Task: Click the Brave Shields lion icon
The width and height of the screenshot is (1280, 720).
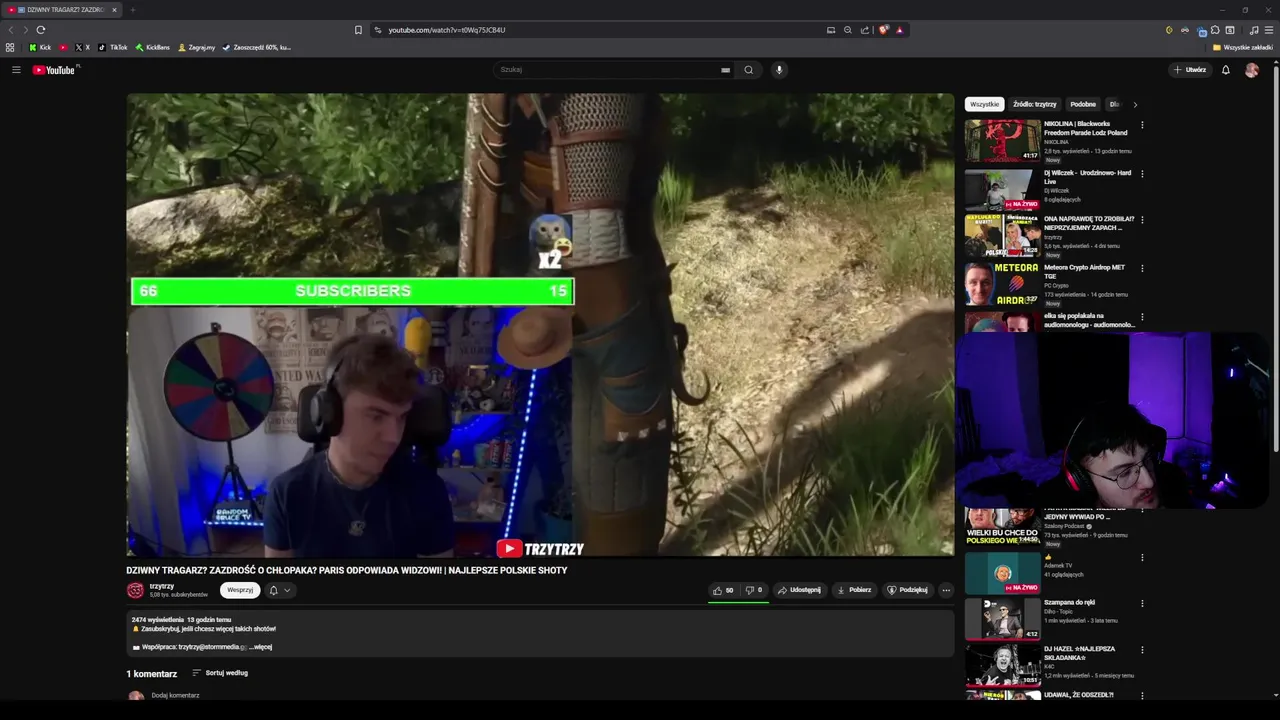Action: [883, 30]
